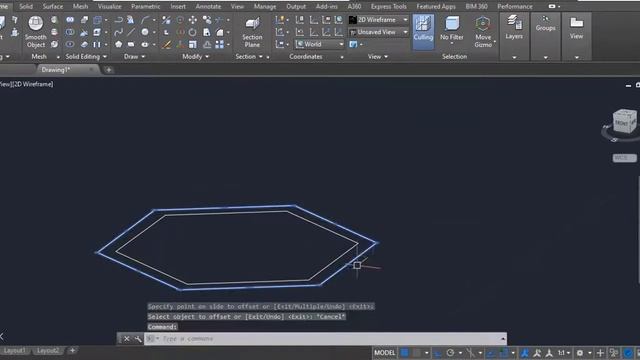Select the Line tool in Draw panel
Viewport: 640px width, 360px height.
131,32
